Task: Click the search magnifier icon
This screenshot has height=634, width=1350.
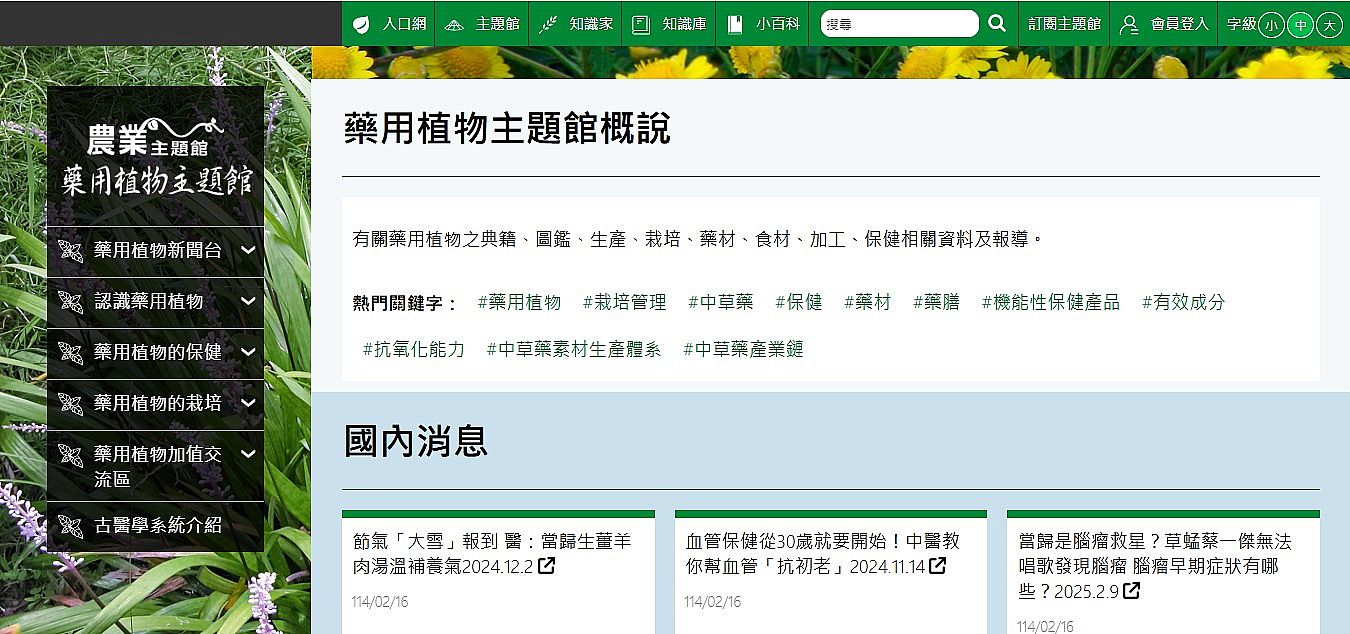Action: 996,23
